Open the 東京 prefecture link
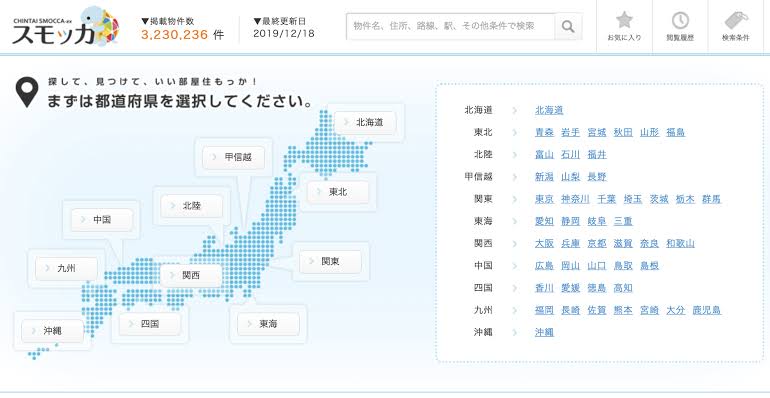This screenshot has width=770, height=398. [544, 199]
